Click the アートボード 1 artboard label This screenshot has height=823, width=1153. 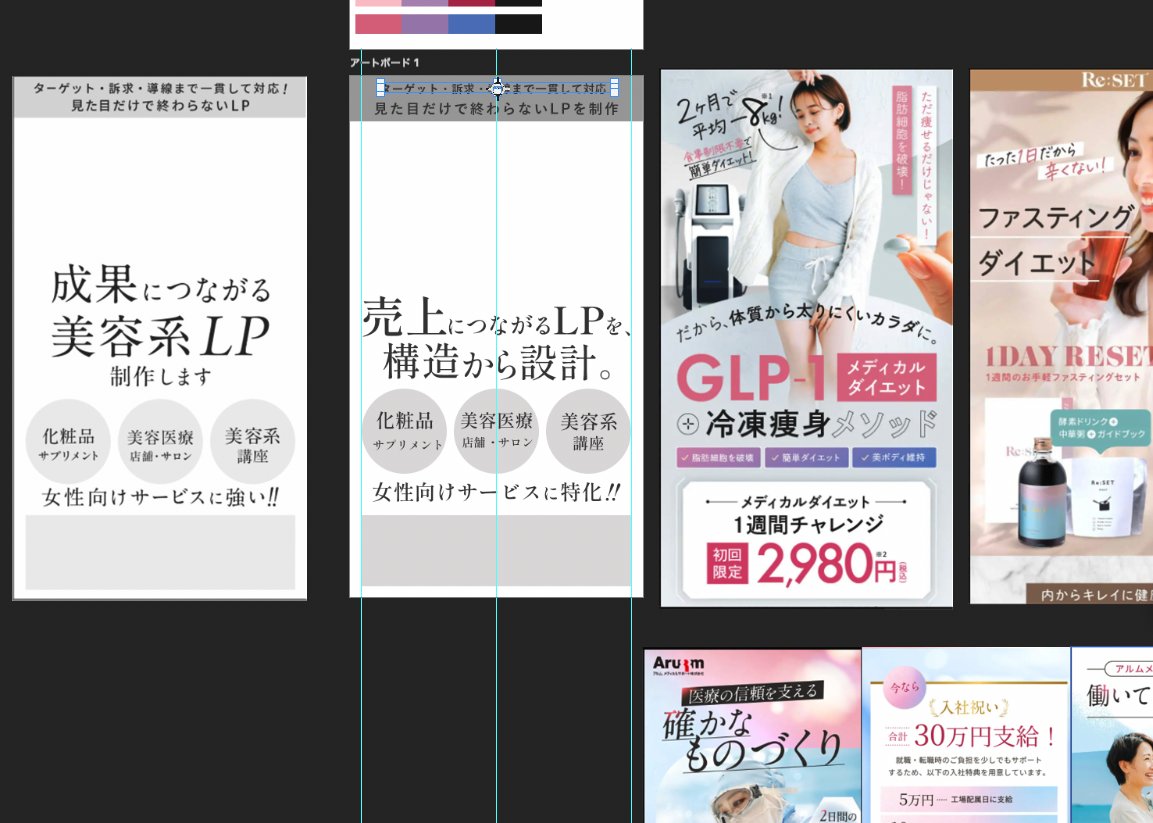coord(385,63)
